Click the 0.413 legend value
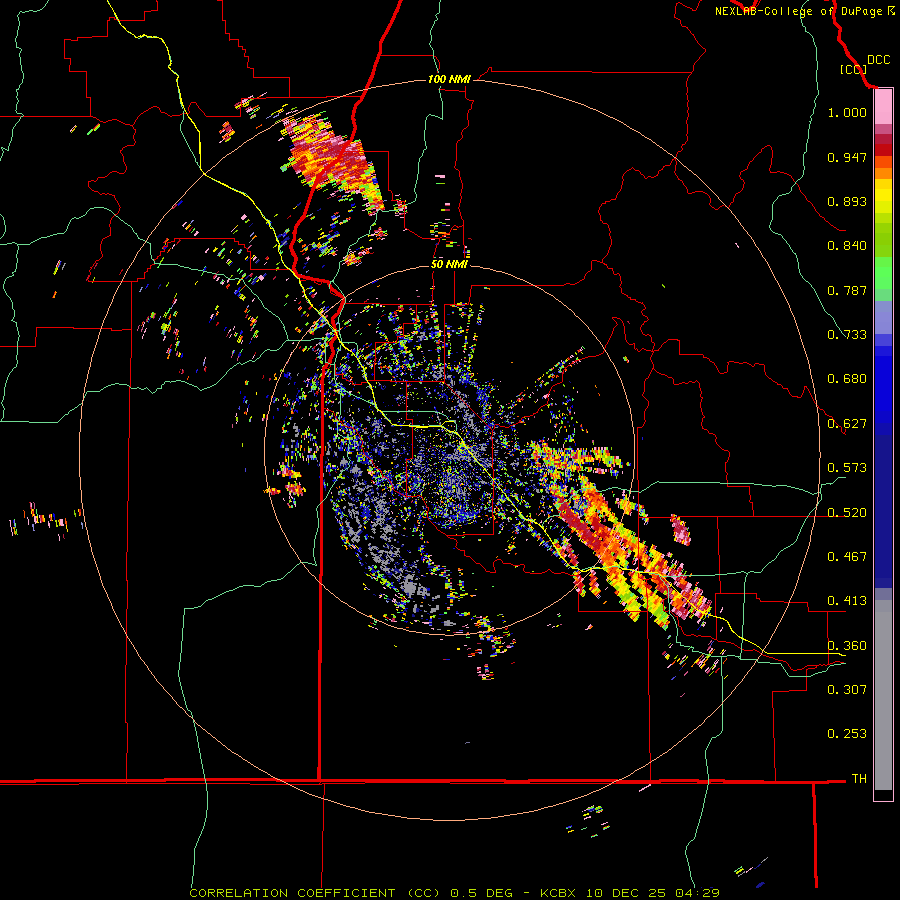The width and height of the screenshot is (900, 900). click(847, 601)
